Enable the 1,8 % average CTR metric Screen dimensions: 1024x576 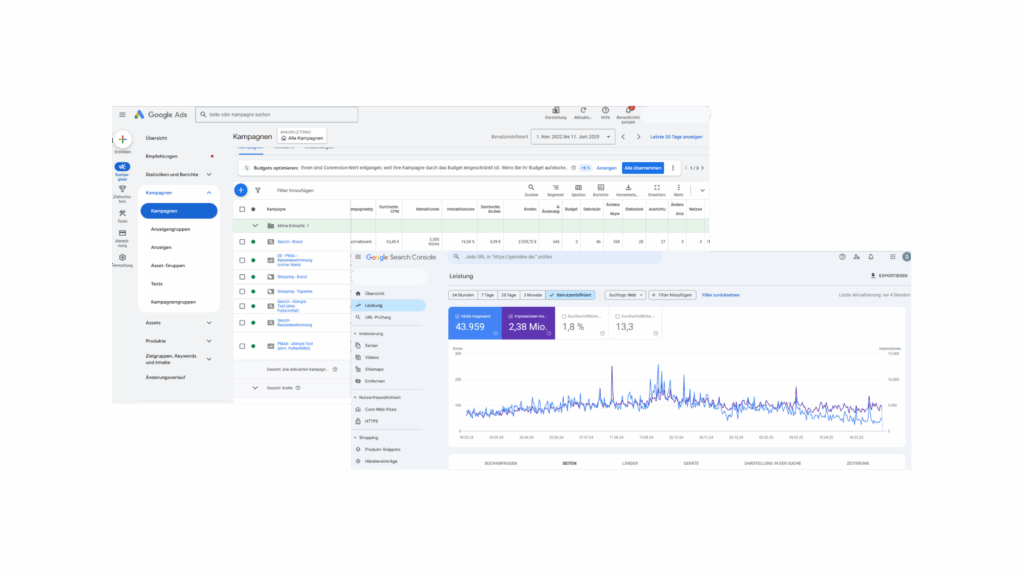coord(582,323)
